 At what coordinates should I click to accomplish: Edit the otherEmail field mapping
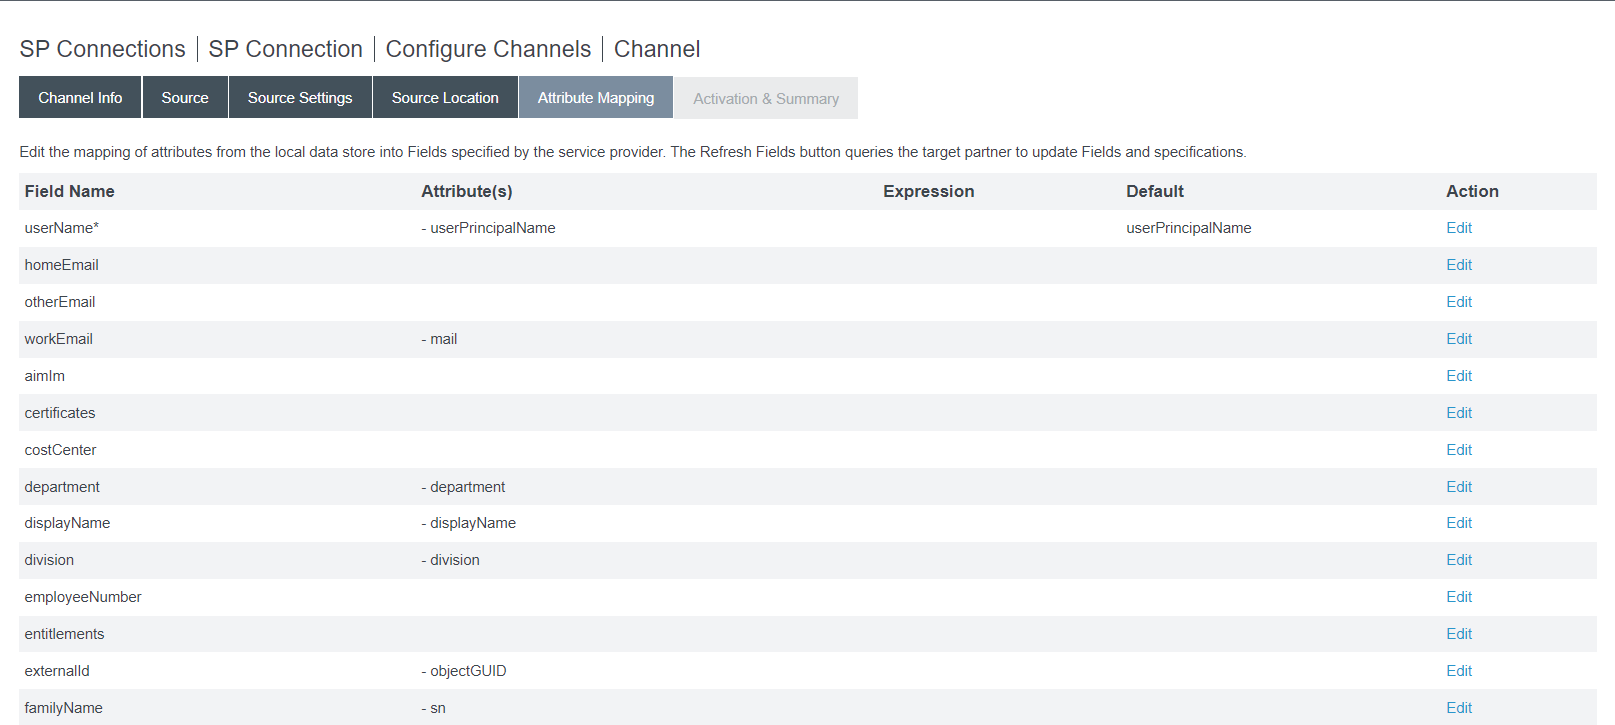1459,302
